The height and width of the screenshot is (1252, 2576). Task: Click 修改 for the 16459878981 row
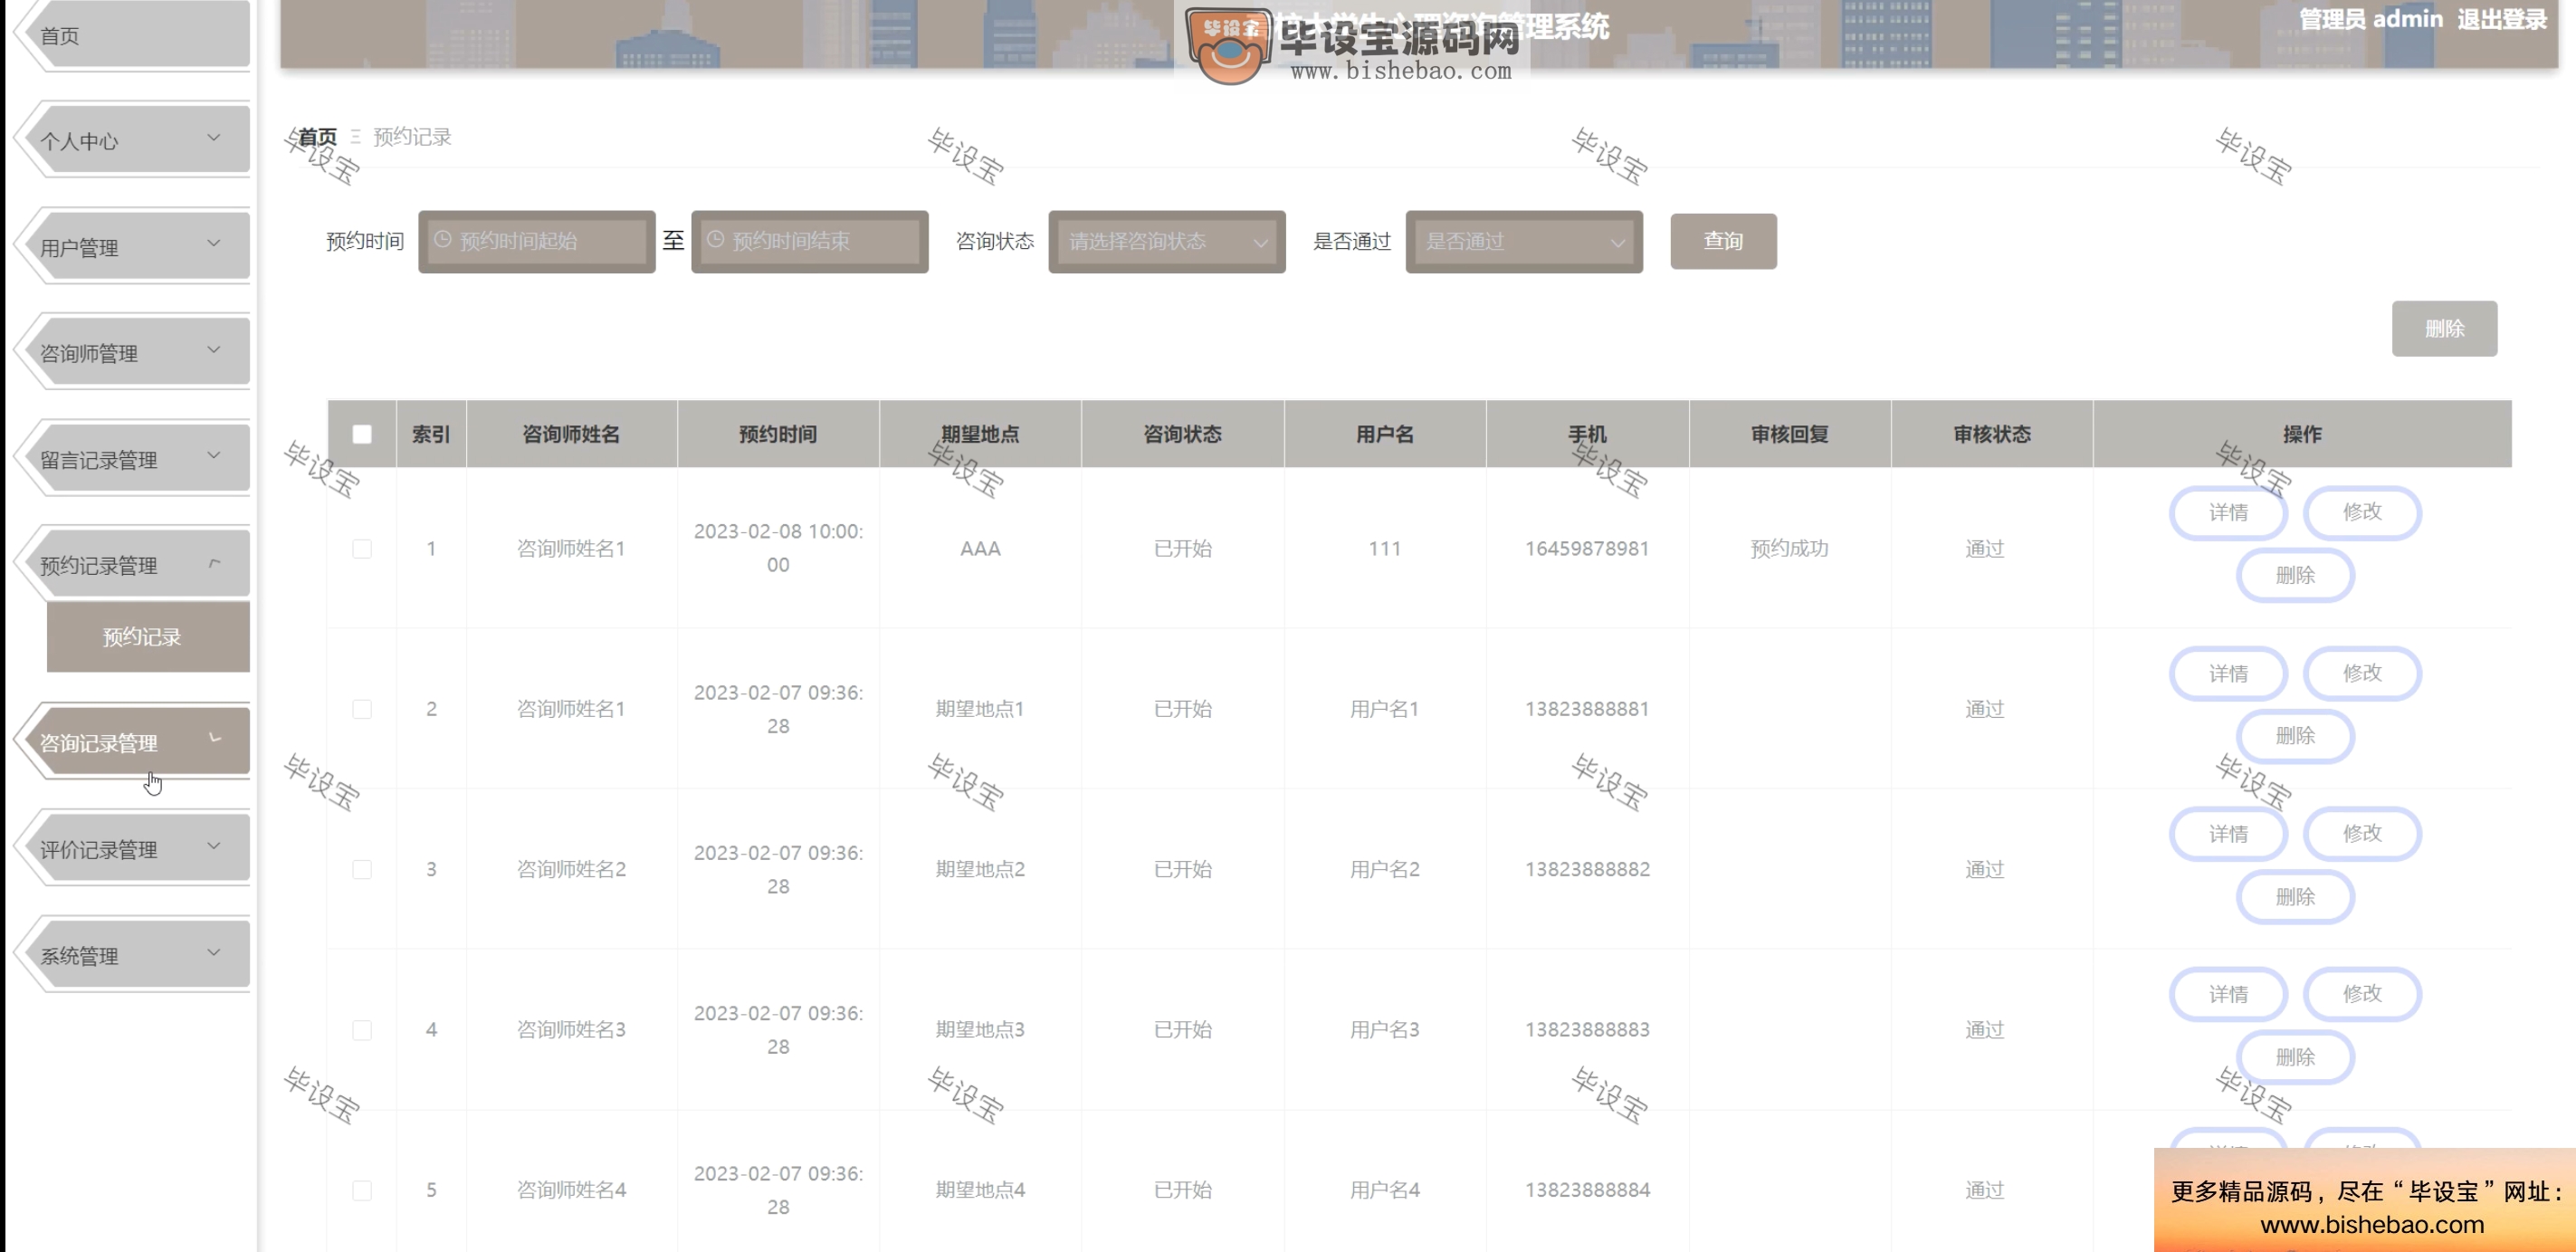point(2362,512)
